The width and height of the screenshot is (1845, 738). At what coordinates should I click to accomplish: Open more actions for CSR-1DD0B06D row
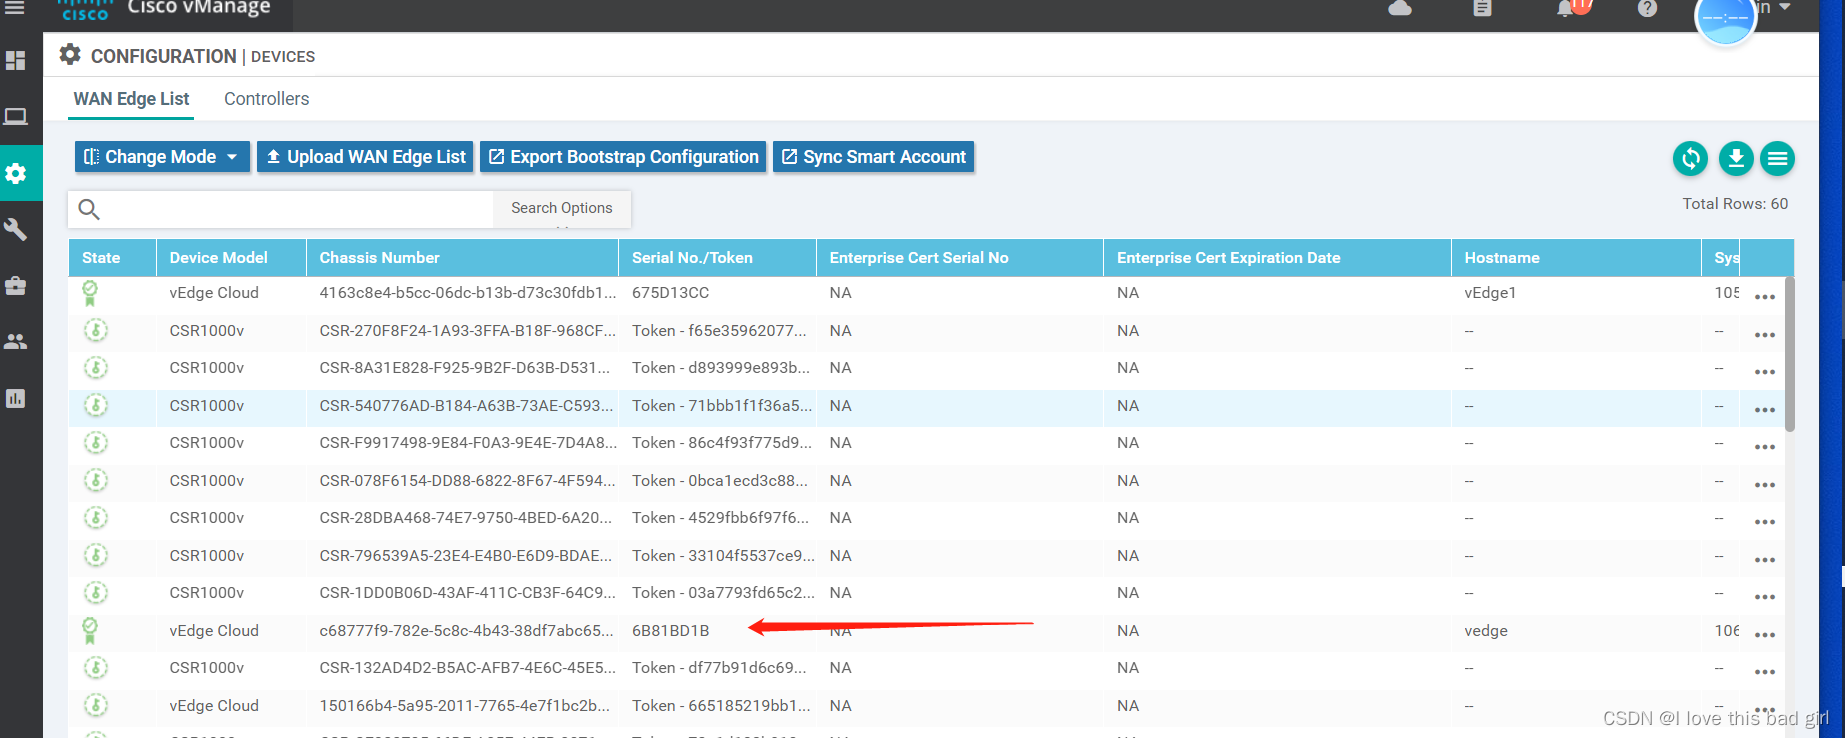pyautogui.click(x=1765, y=597)
